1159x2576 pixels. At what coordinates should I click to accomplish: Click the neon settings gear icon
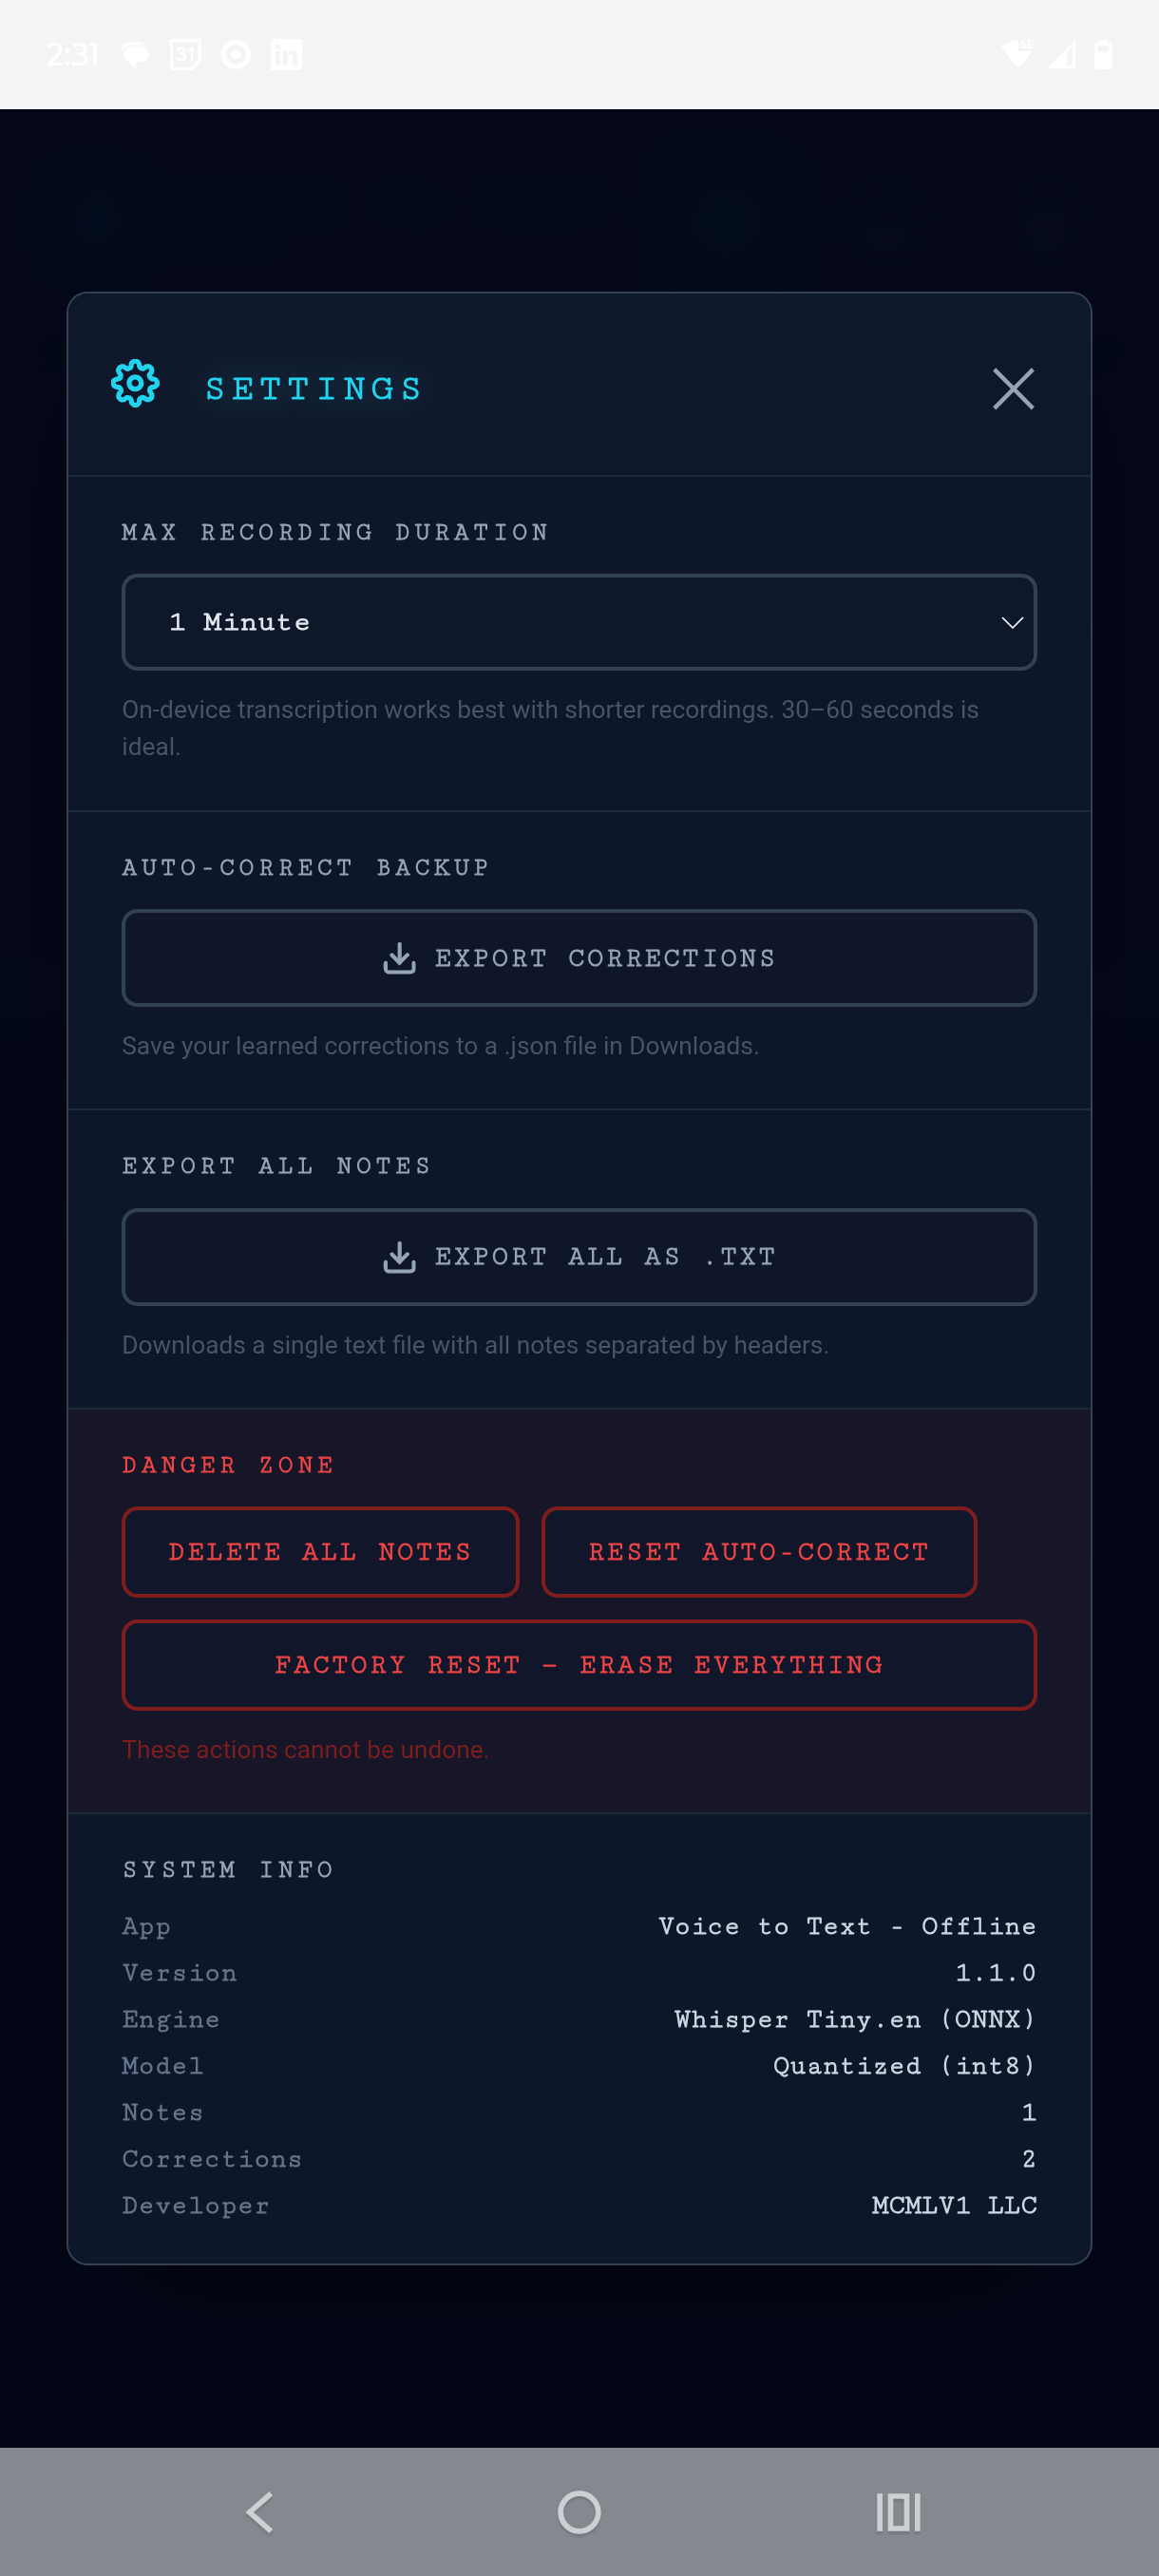[134, 383]
